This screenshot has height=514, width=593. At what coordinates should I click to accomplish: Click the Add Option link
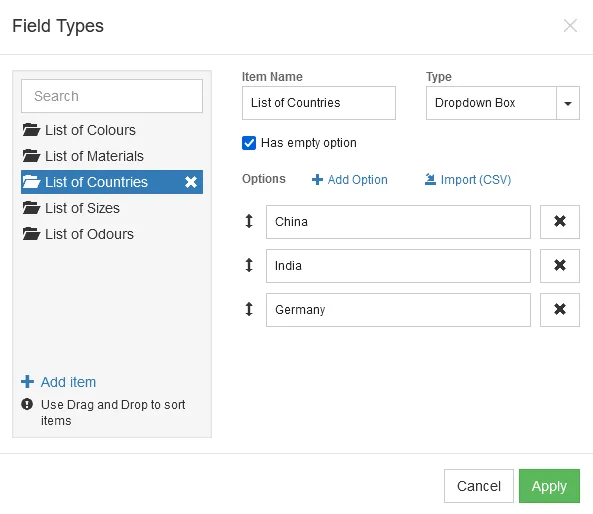[x=350, y=180]
